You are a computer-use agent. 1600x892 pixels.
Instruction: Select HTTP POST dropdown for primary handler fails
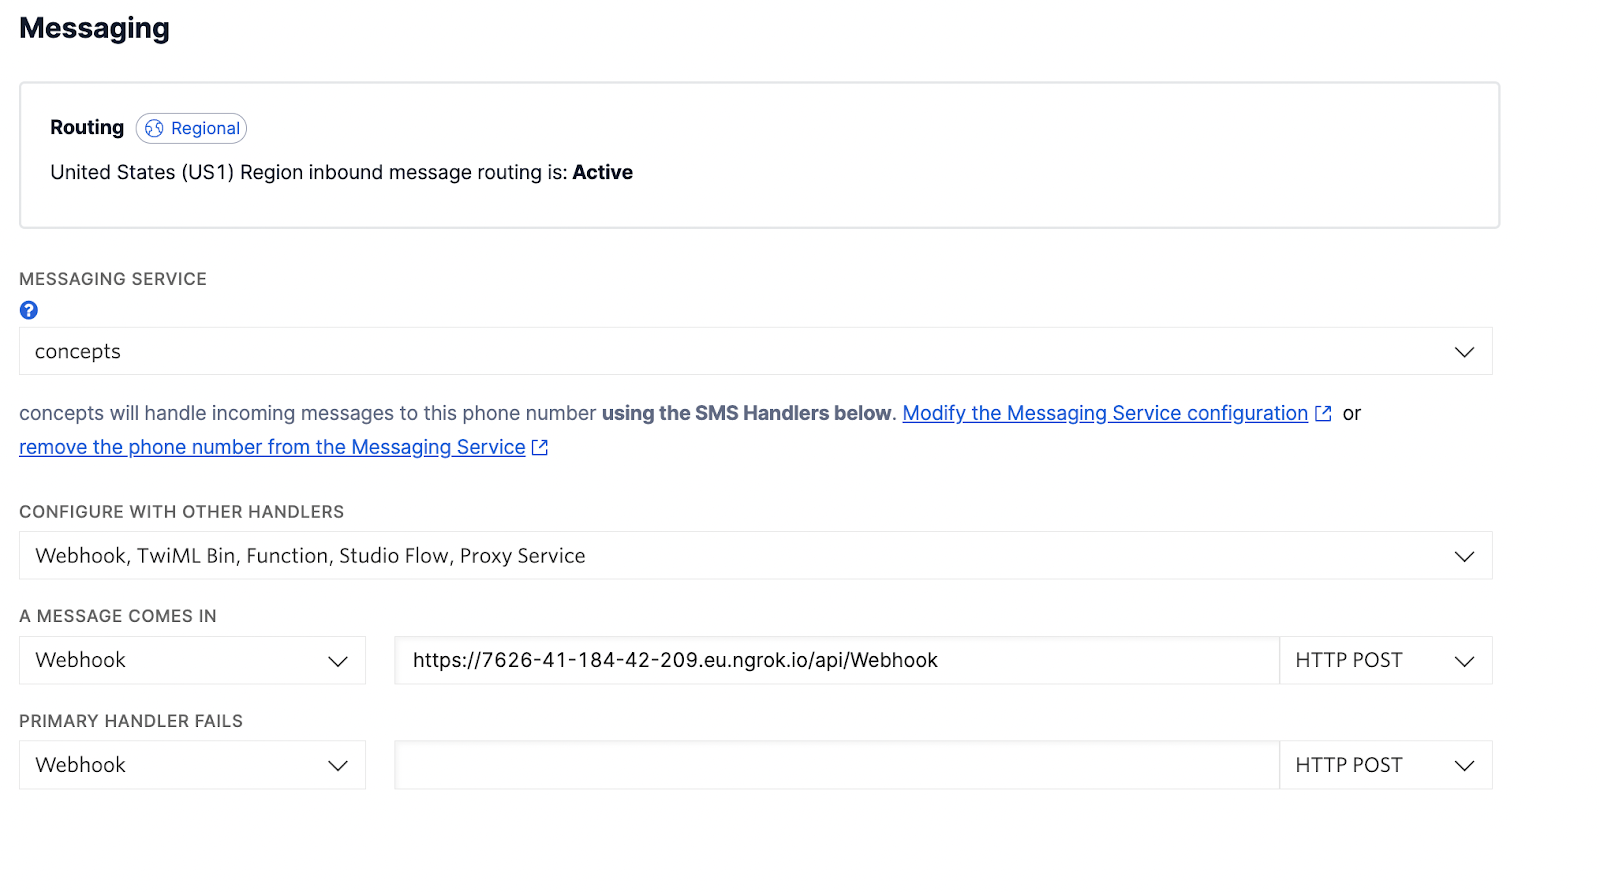[x=1385, y=765]
